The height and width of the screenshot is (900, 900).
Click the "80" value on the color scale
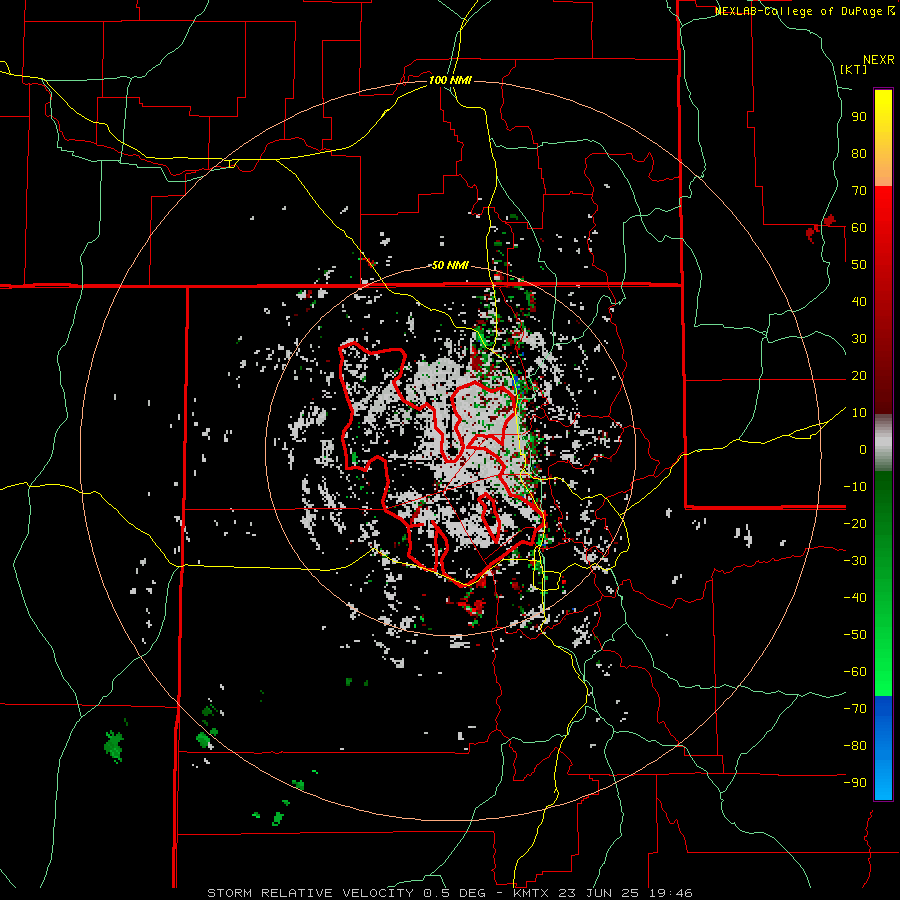(859, 154)
